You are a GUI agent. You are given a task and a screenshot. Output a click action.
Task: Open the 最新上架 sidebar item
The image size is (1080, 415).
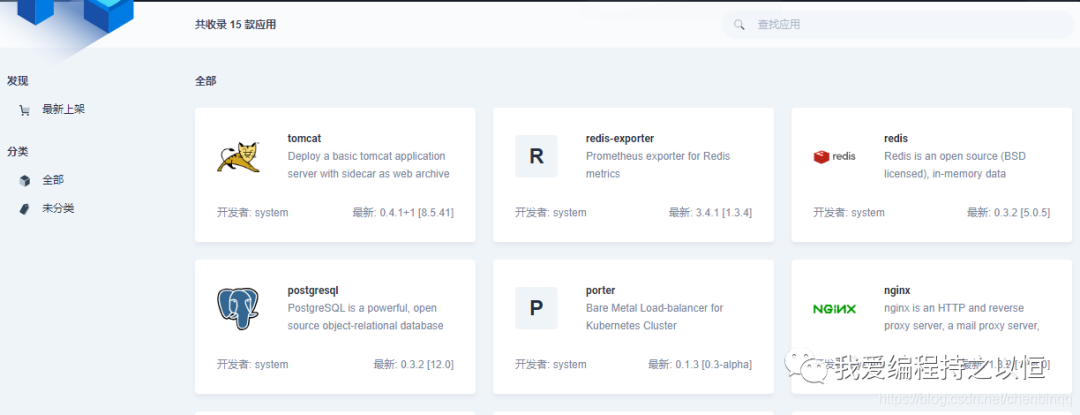point(63,109)
